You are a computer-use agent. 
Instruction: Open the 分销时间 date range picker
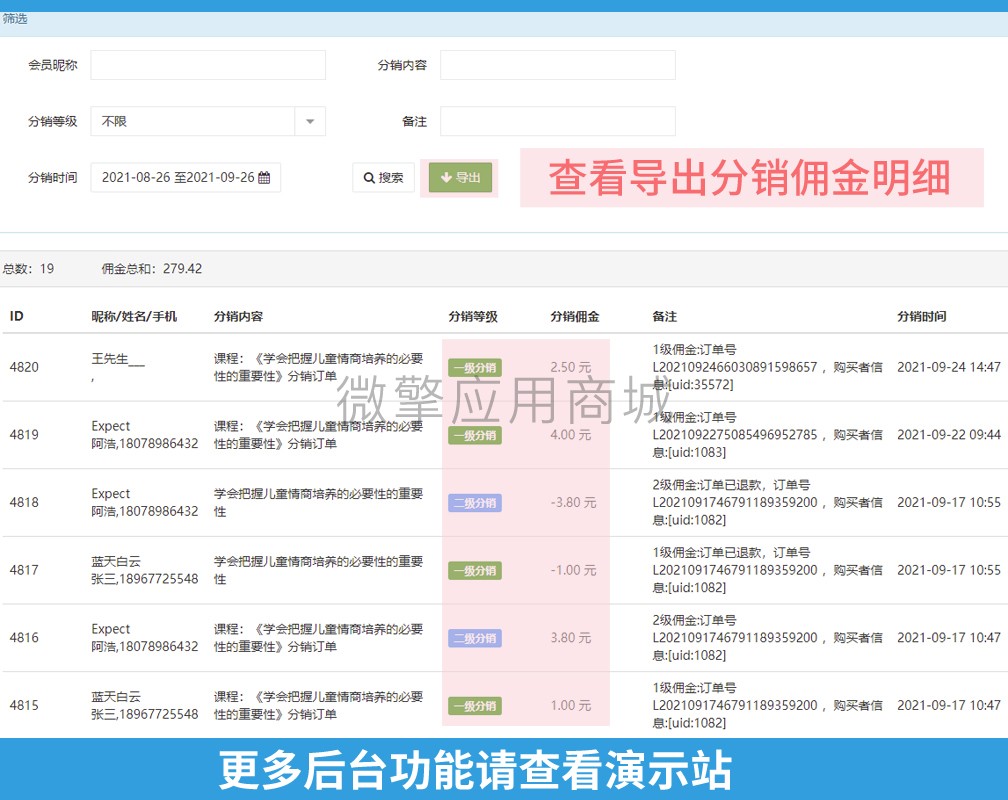pos(185,177)
